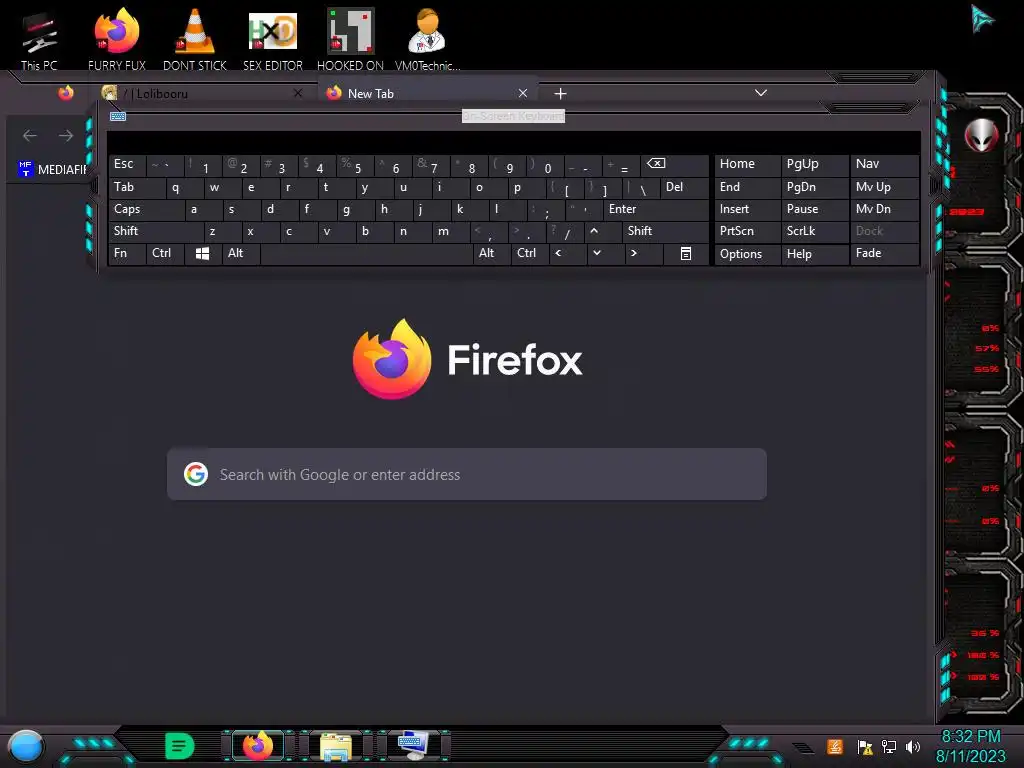Image resolution: width=1024 pixels, height=768 pixels.
Task: Toggle the Nav mode key
Action: (885, 165)
